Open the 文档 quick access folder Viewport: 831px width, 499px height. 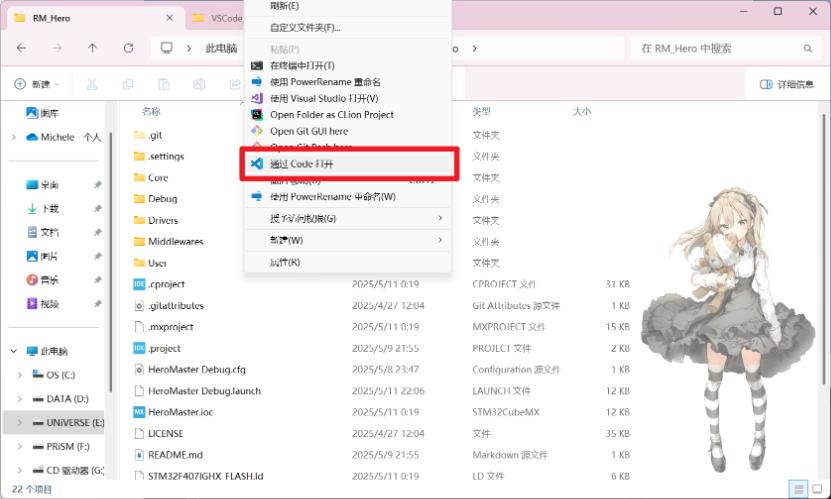[42, 233]
